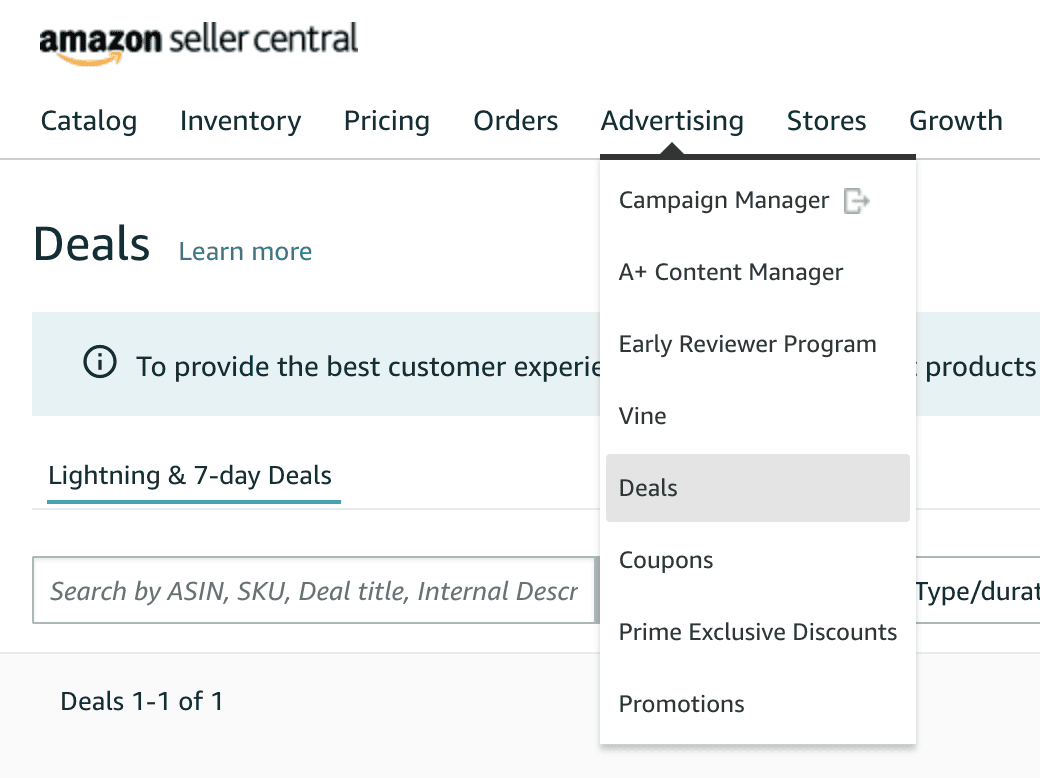
Task: Open the Catalog menu
Action: tap(89, 121)
